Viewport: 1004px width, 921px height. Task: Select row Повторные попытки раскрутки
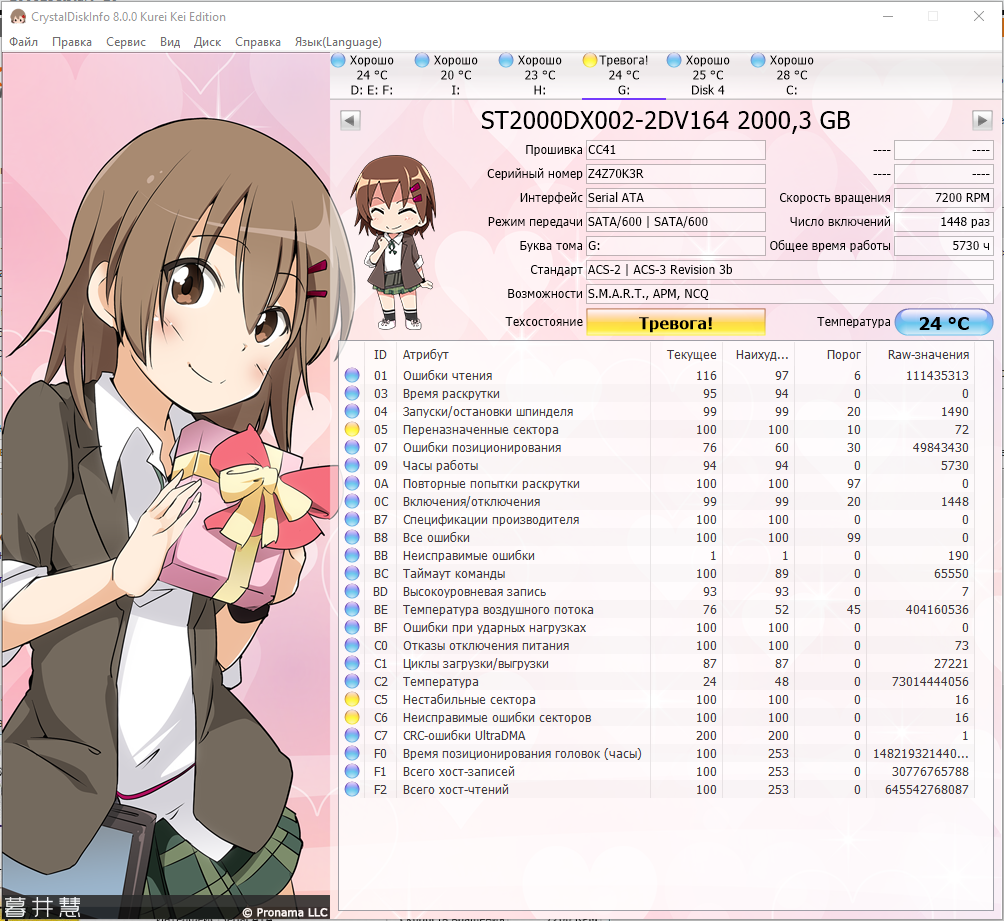point(656,484)
